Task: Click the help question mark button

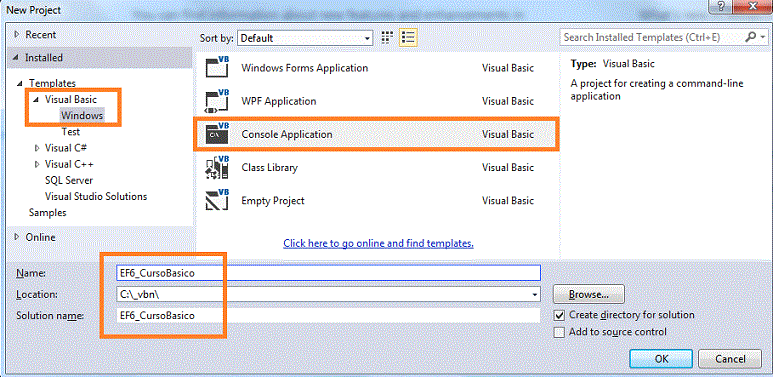Action: (x=722, y=6)
